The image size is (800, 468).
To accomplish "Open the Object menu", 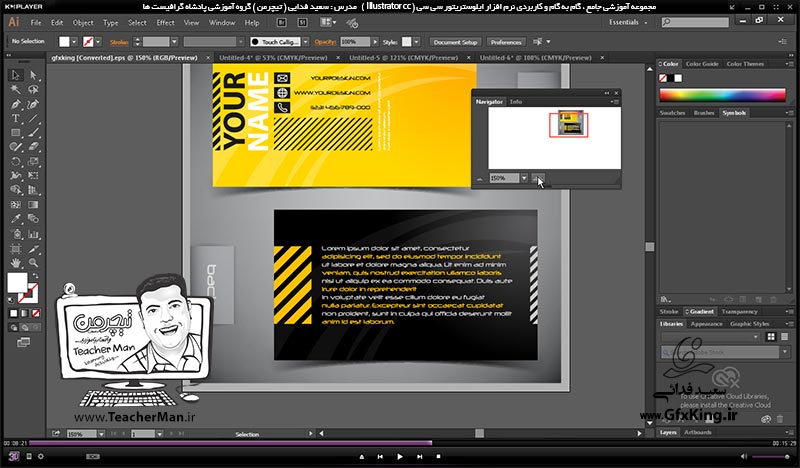I will 83,22.
